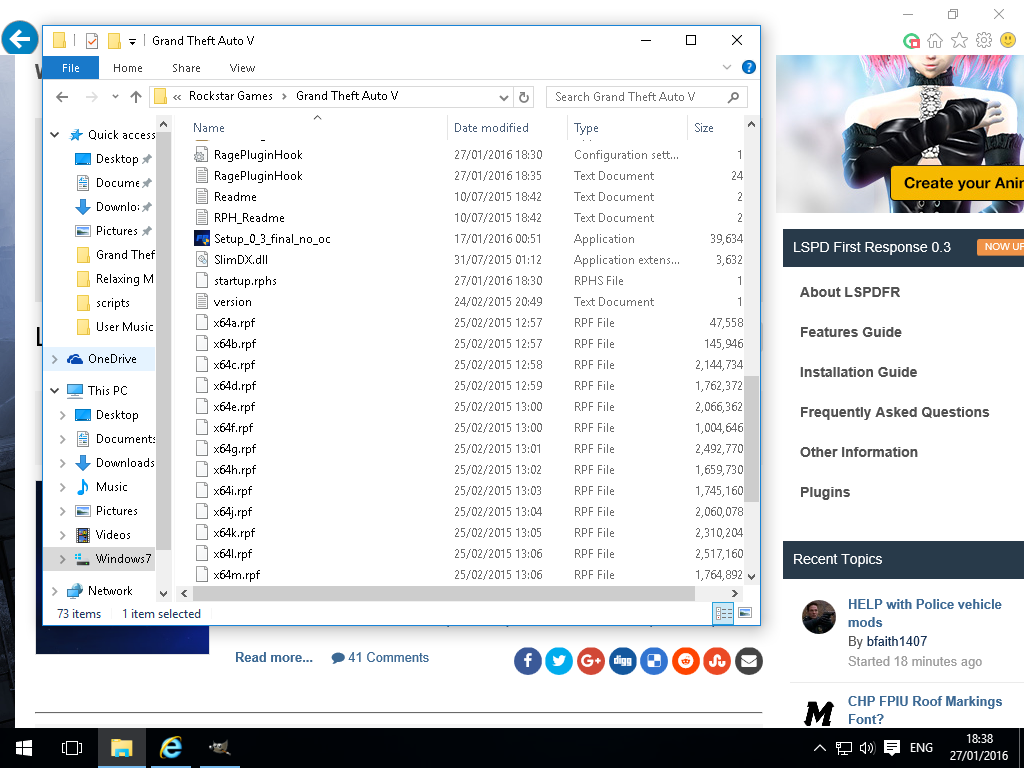1024x768 pixels.
Task: Click the New folder quick access icon
Action: pyautogui.click(x=114, y=41)
